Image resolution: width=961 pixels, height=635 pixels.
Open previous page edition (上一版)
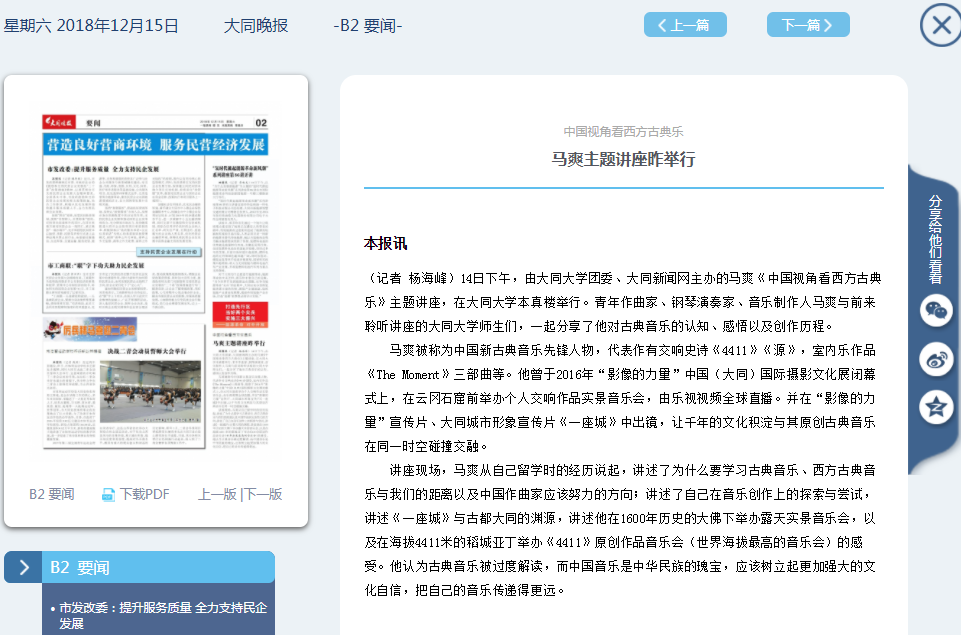(216, 494)
